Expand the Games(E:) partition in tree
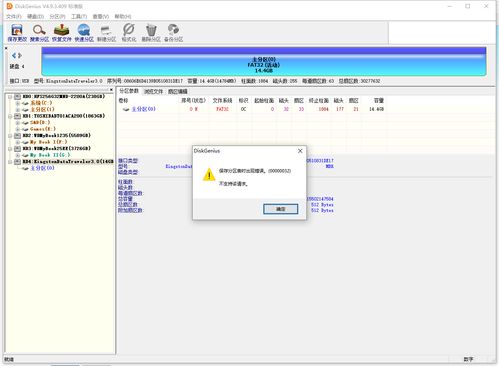 (18, 129)
